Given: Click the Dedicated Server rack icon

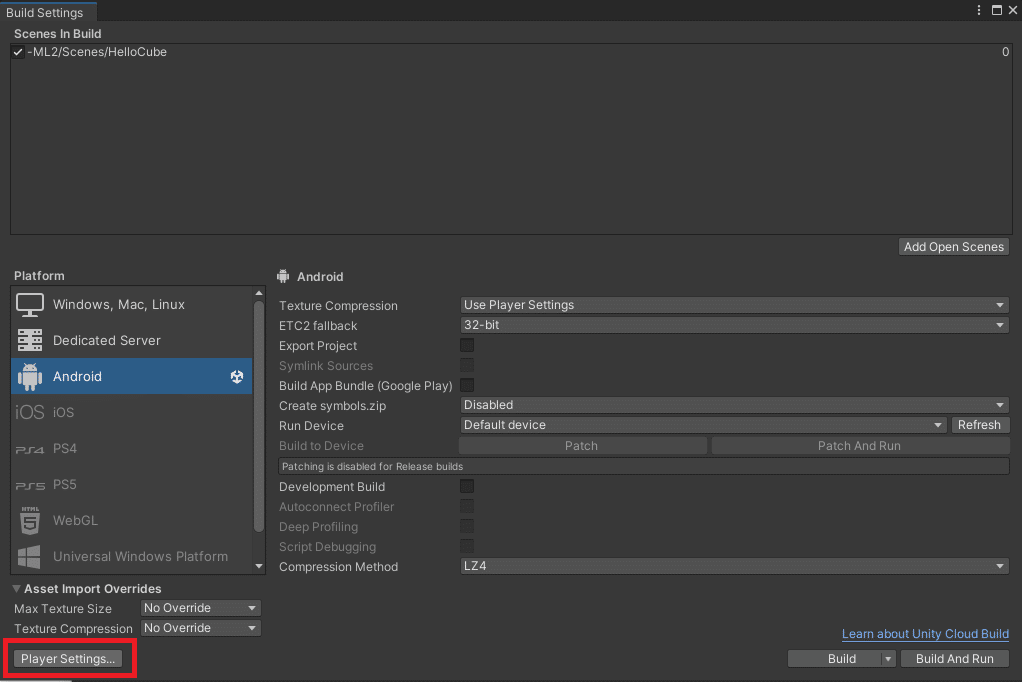Looking at the screenshot, I should point(30,340).
